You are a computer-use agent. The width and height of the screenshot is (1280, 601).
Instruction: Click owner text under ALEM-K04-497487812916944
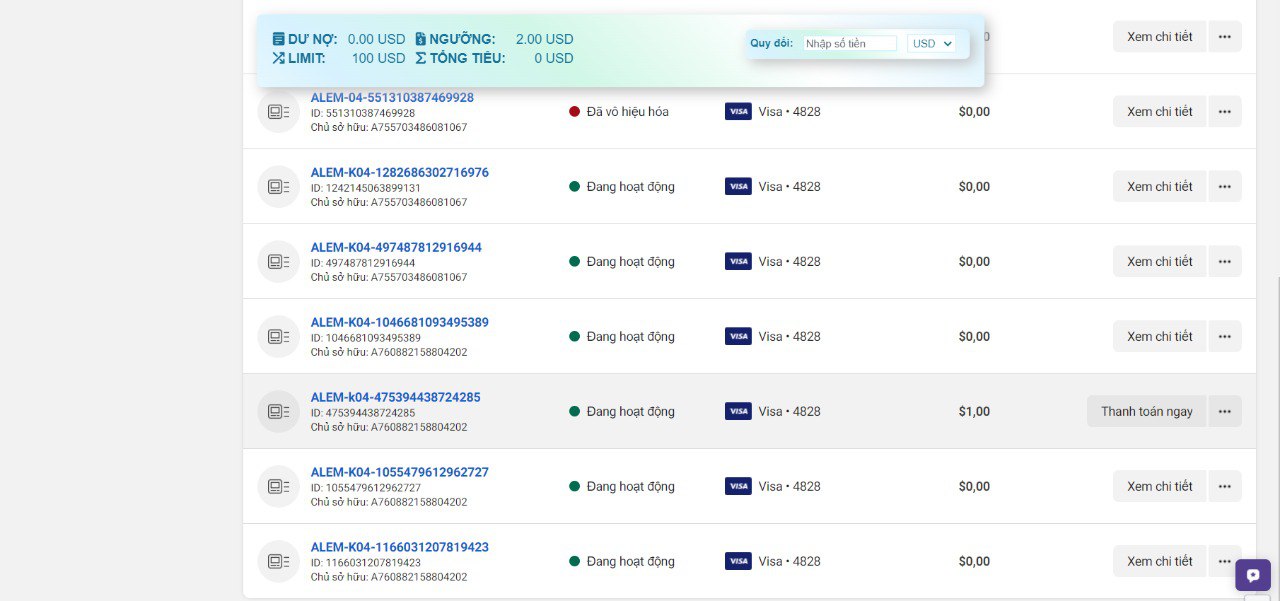coord(389,277)
